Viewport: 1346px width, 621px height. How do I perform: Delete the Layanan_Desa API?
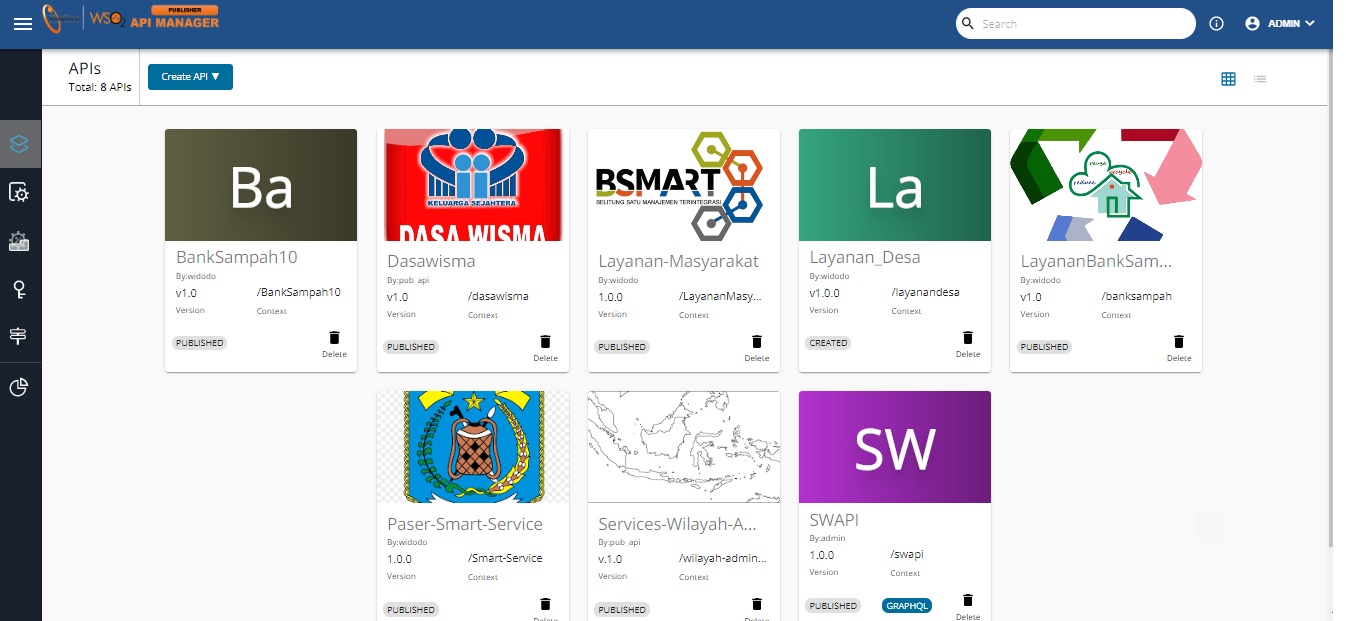[967, 339]
